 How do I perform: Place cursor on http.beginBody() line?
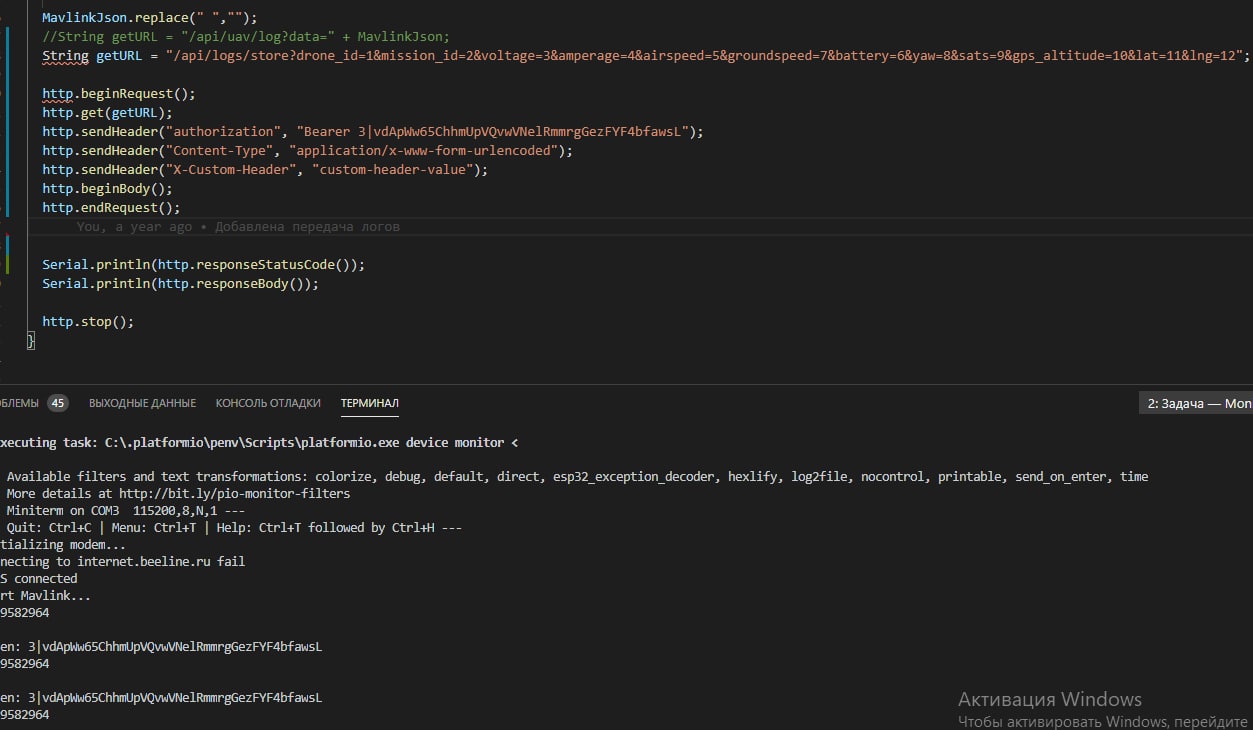pyautogui.click(x=107, y=188)
